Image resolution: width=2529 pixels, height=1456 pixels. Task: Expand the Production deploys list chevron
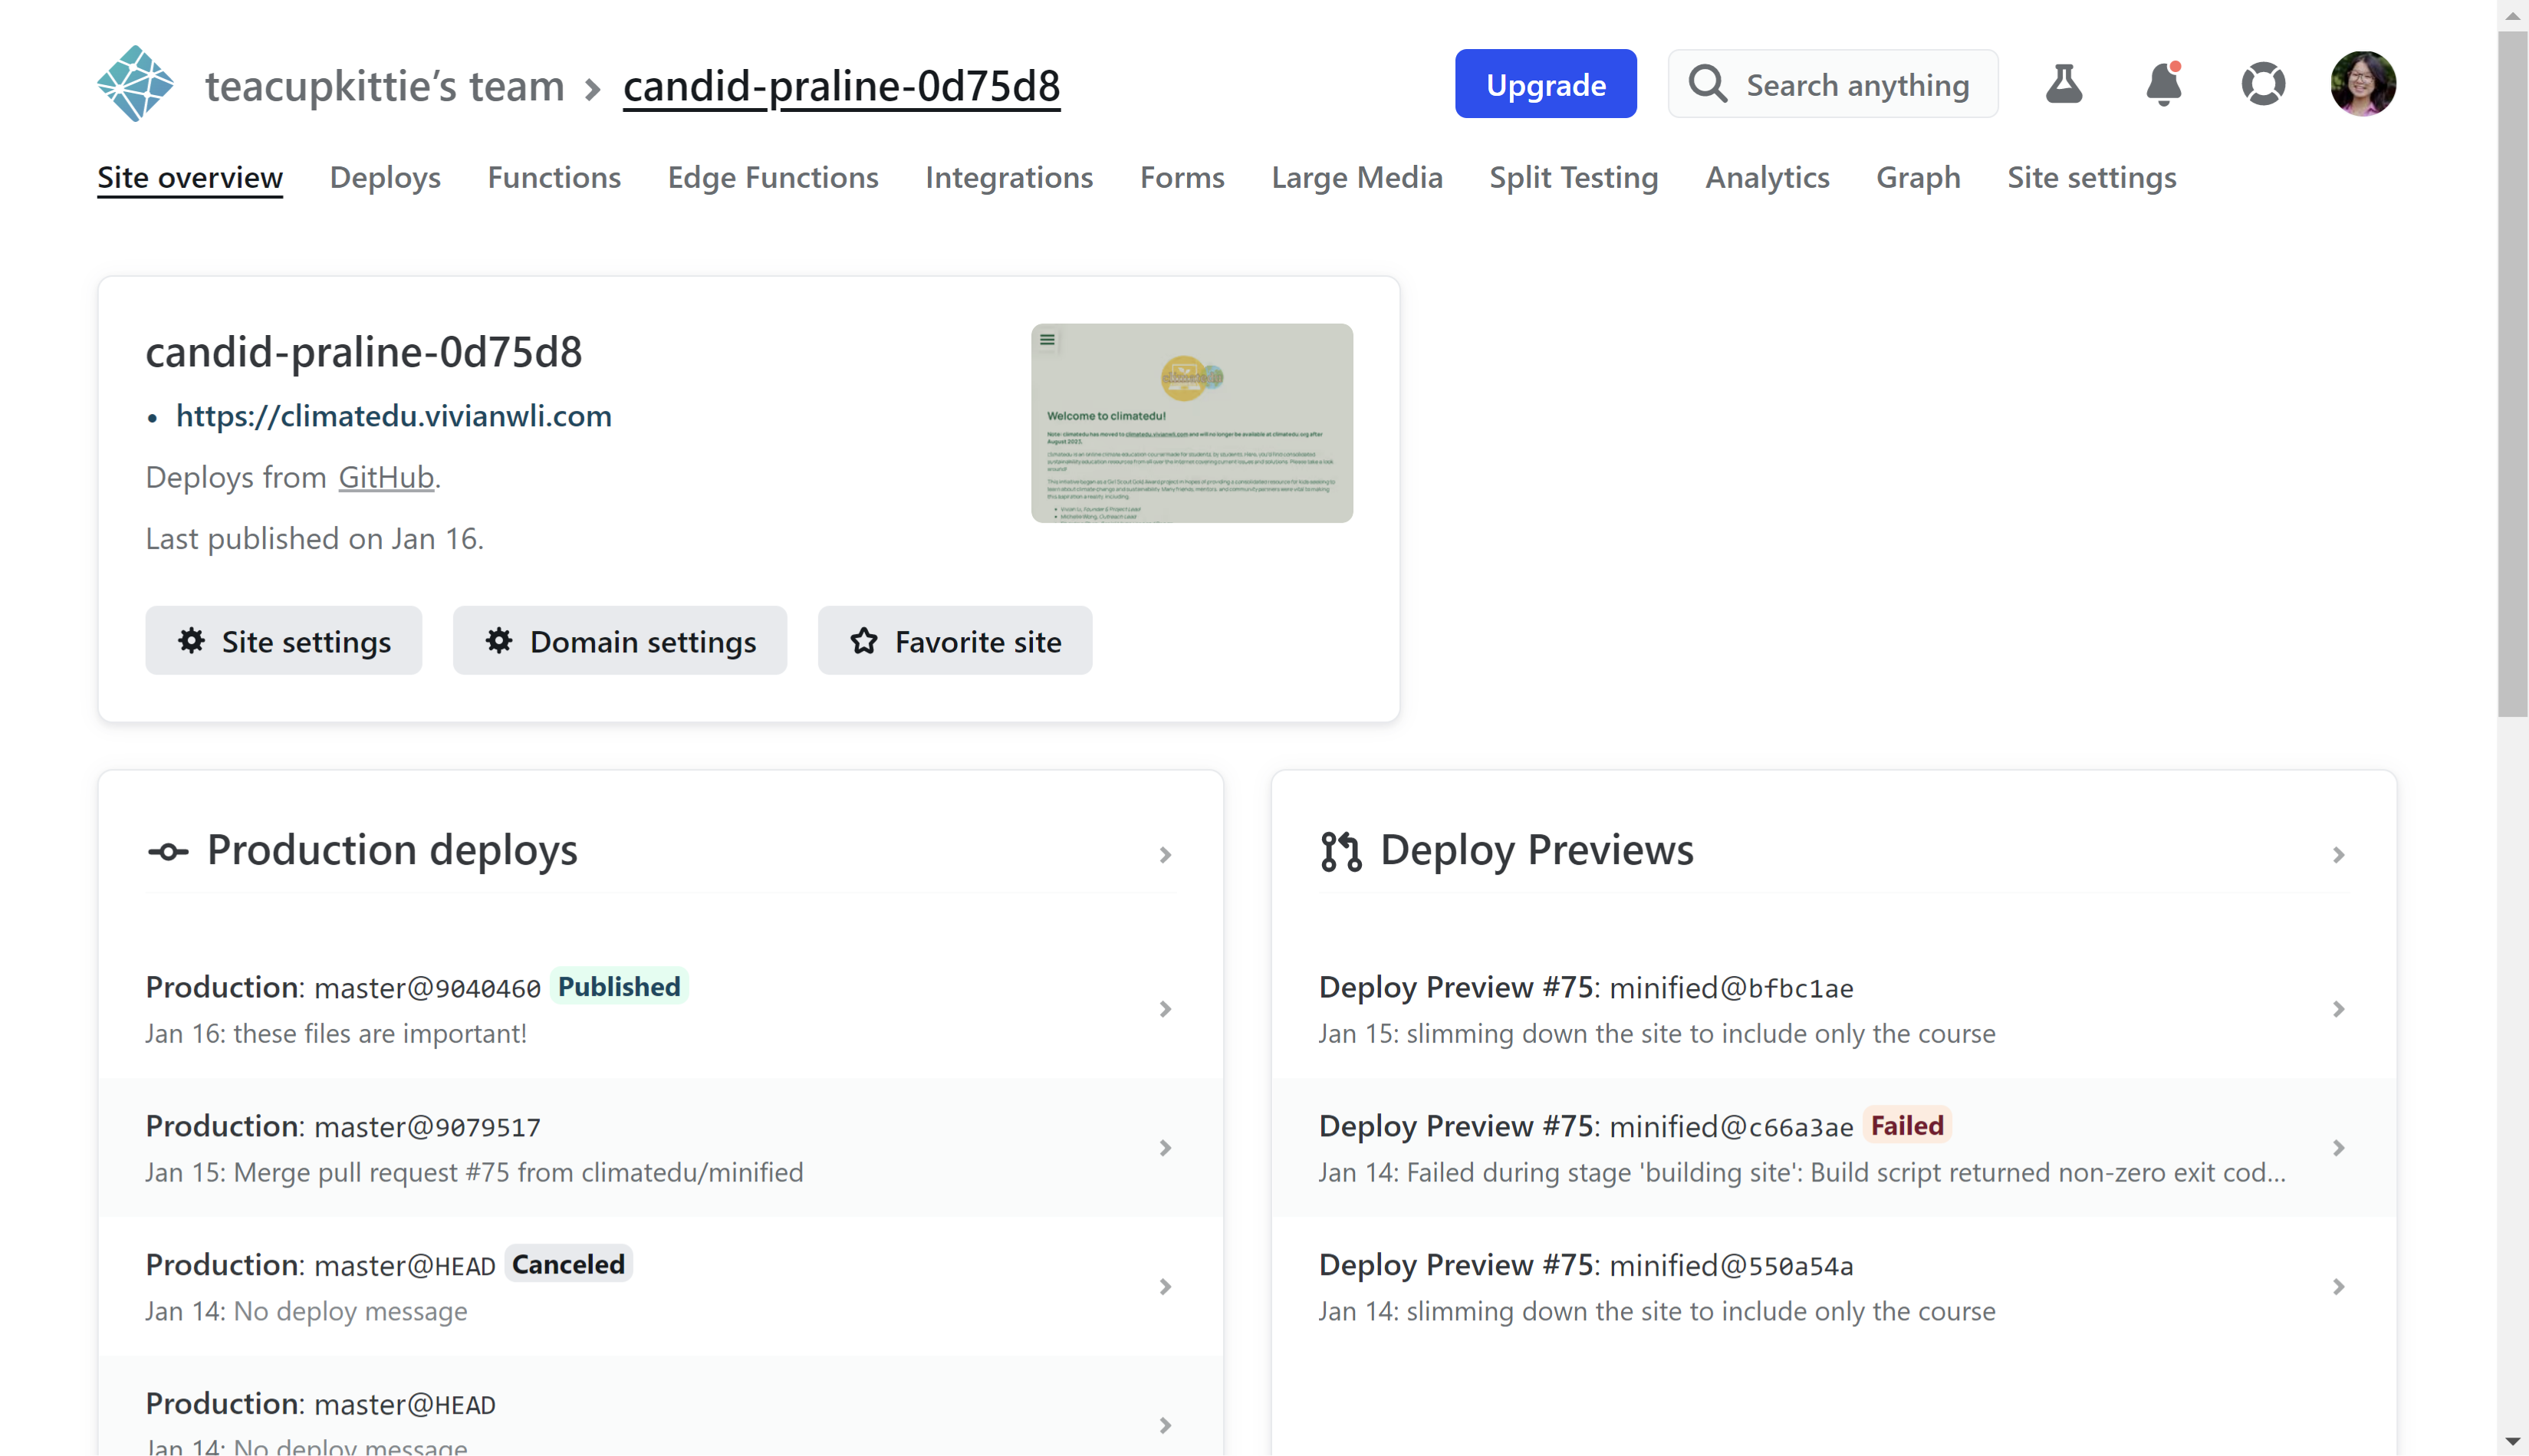1165,855
